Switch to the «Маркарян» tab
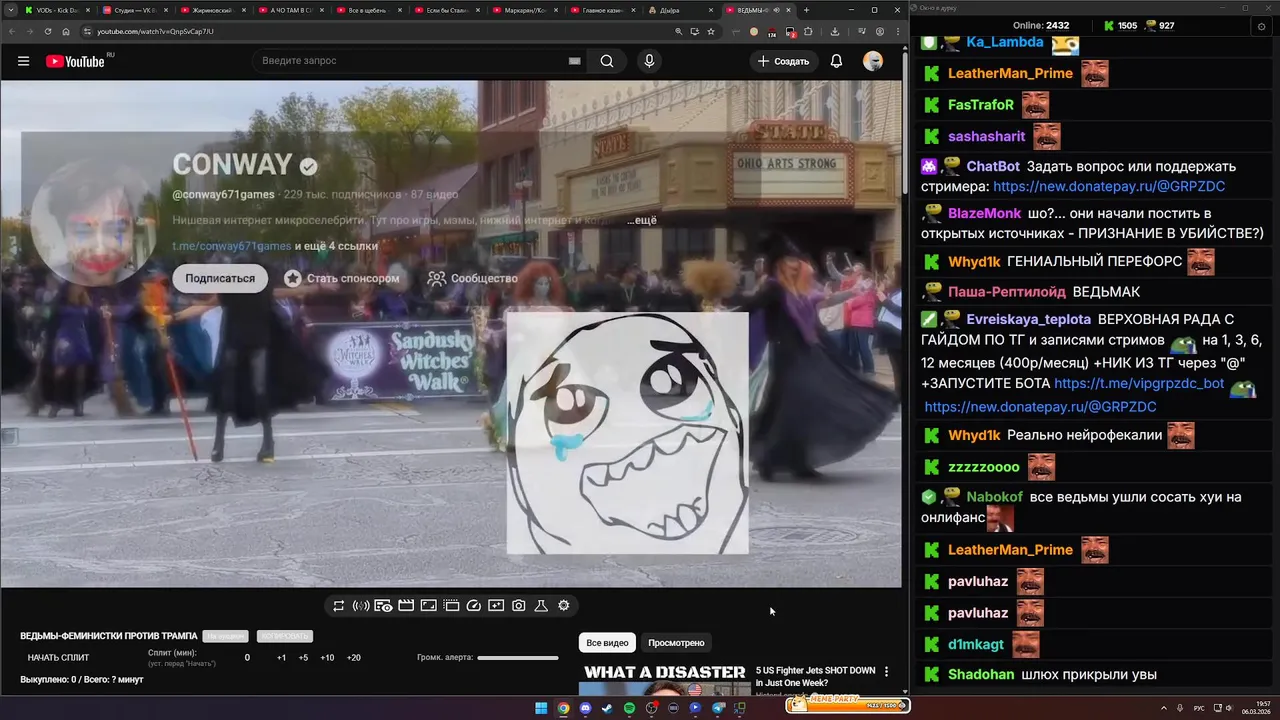 click(526, 10)
